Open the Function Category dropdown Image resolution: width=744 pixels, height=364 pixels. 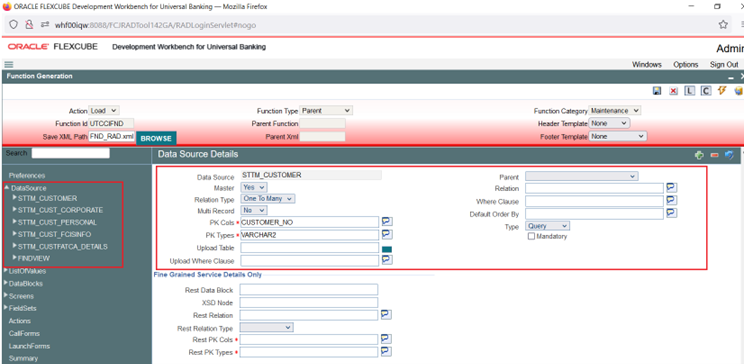point(614,111)
